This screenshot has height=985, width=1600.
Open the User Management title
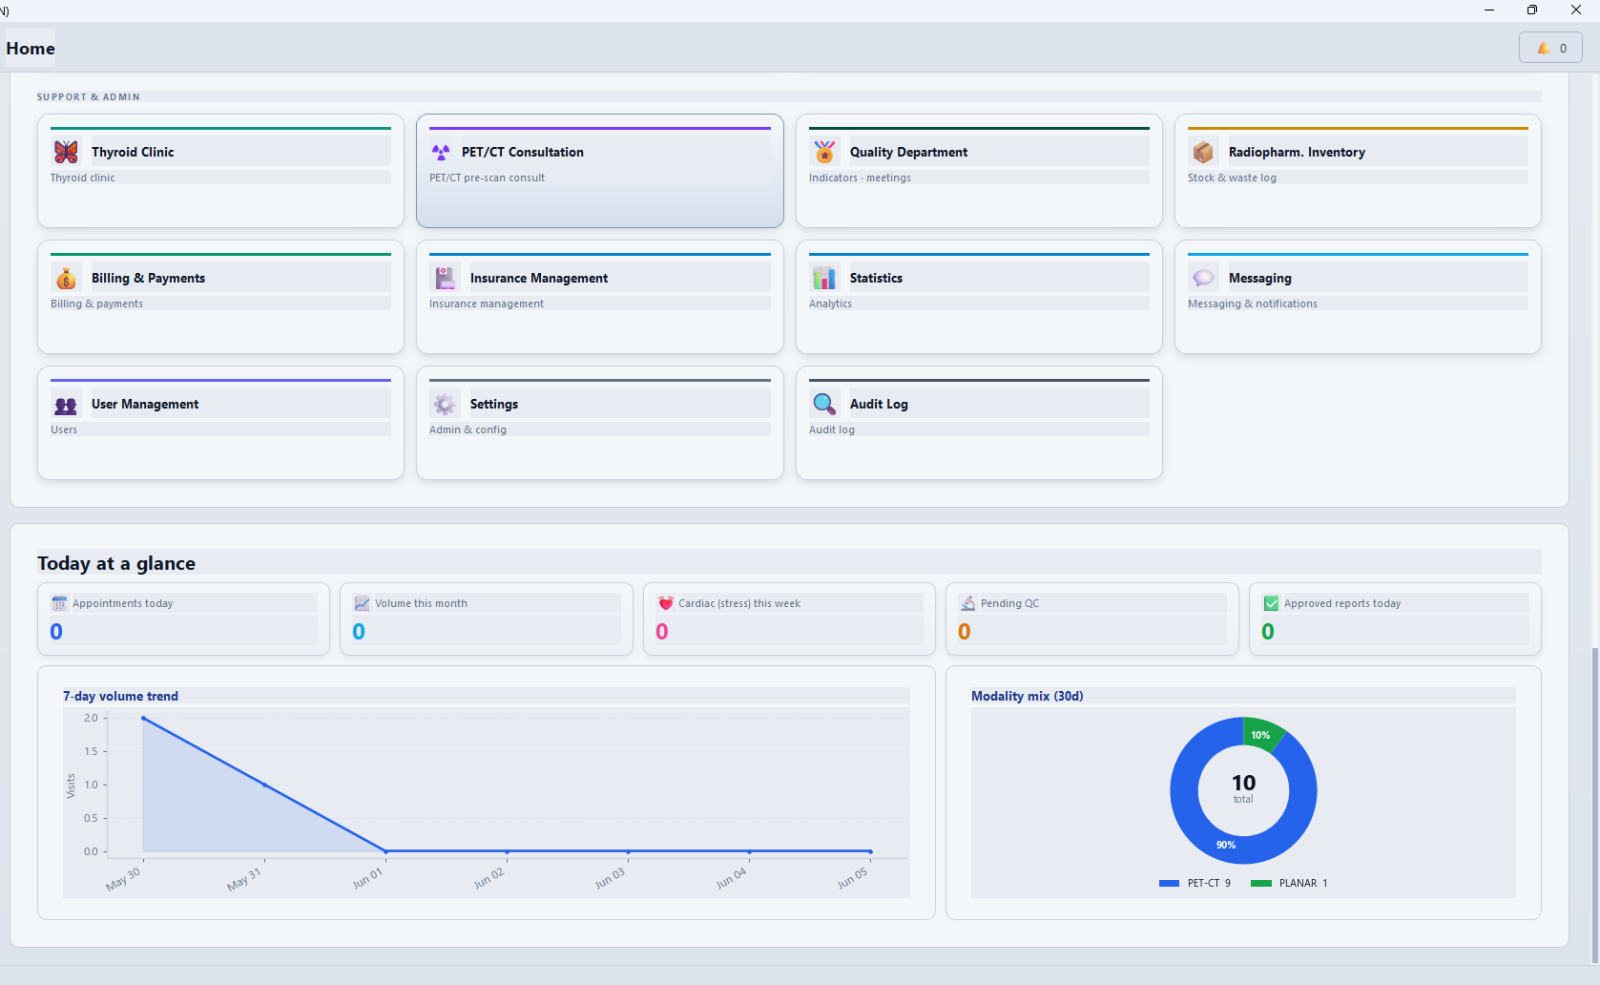[x=145, y=404]
